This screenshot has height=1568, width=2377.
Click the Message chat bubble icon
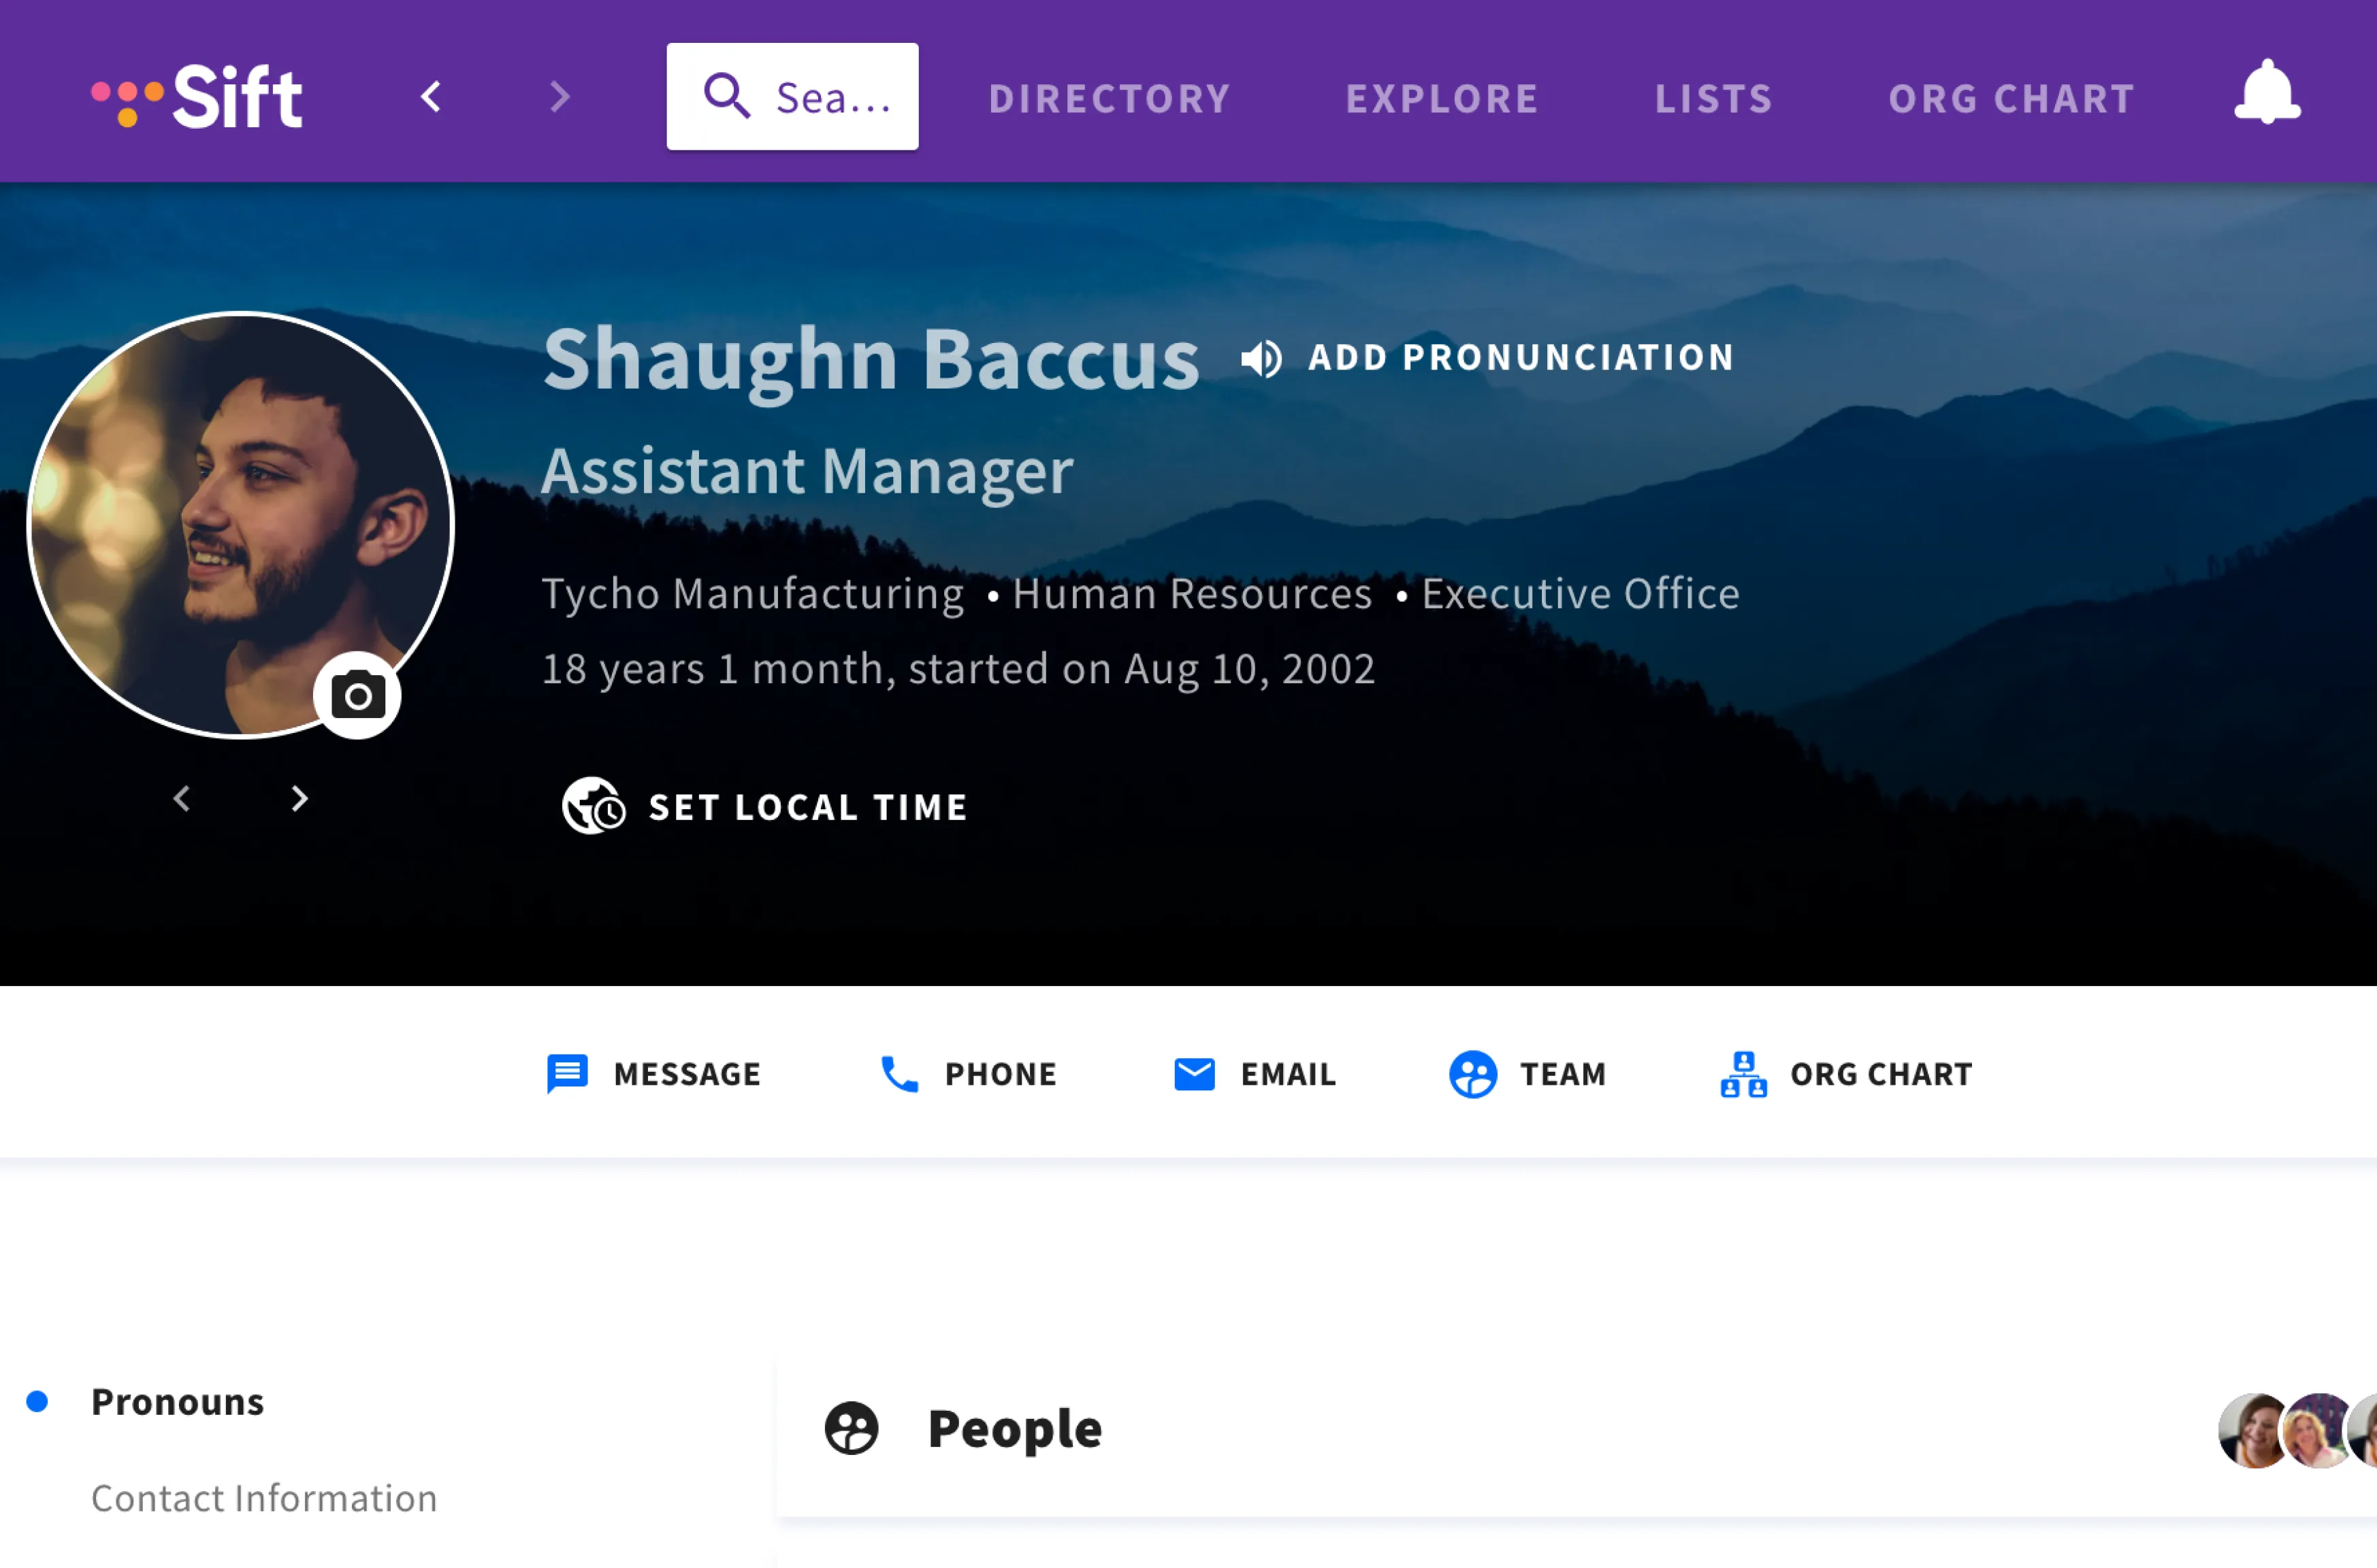567,1074
